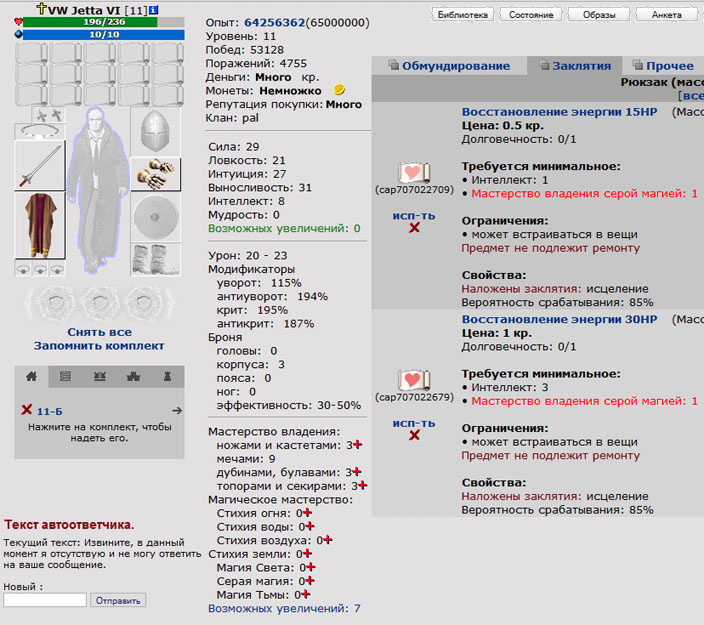Click the boots equipment slot
The height and width of the screenshot is (625, 704).
(x=155, y=257)
